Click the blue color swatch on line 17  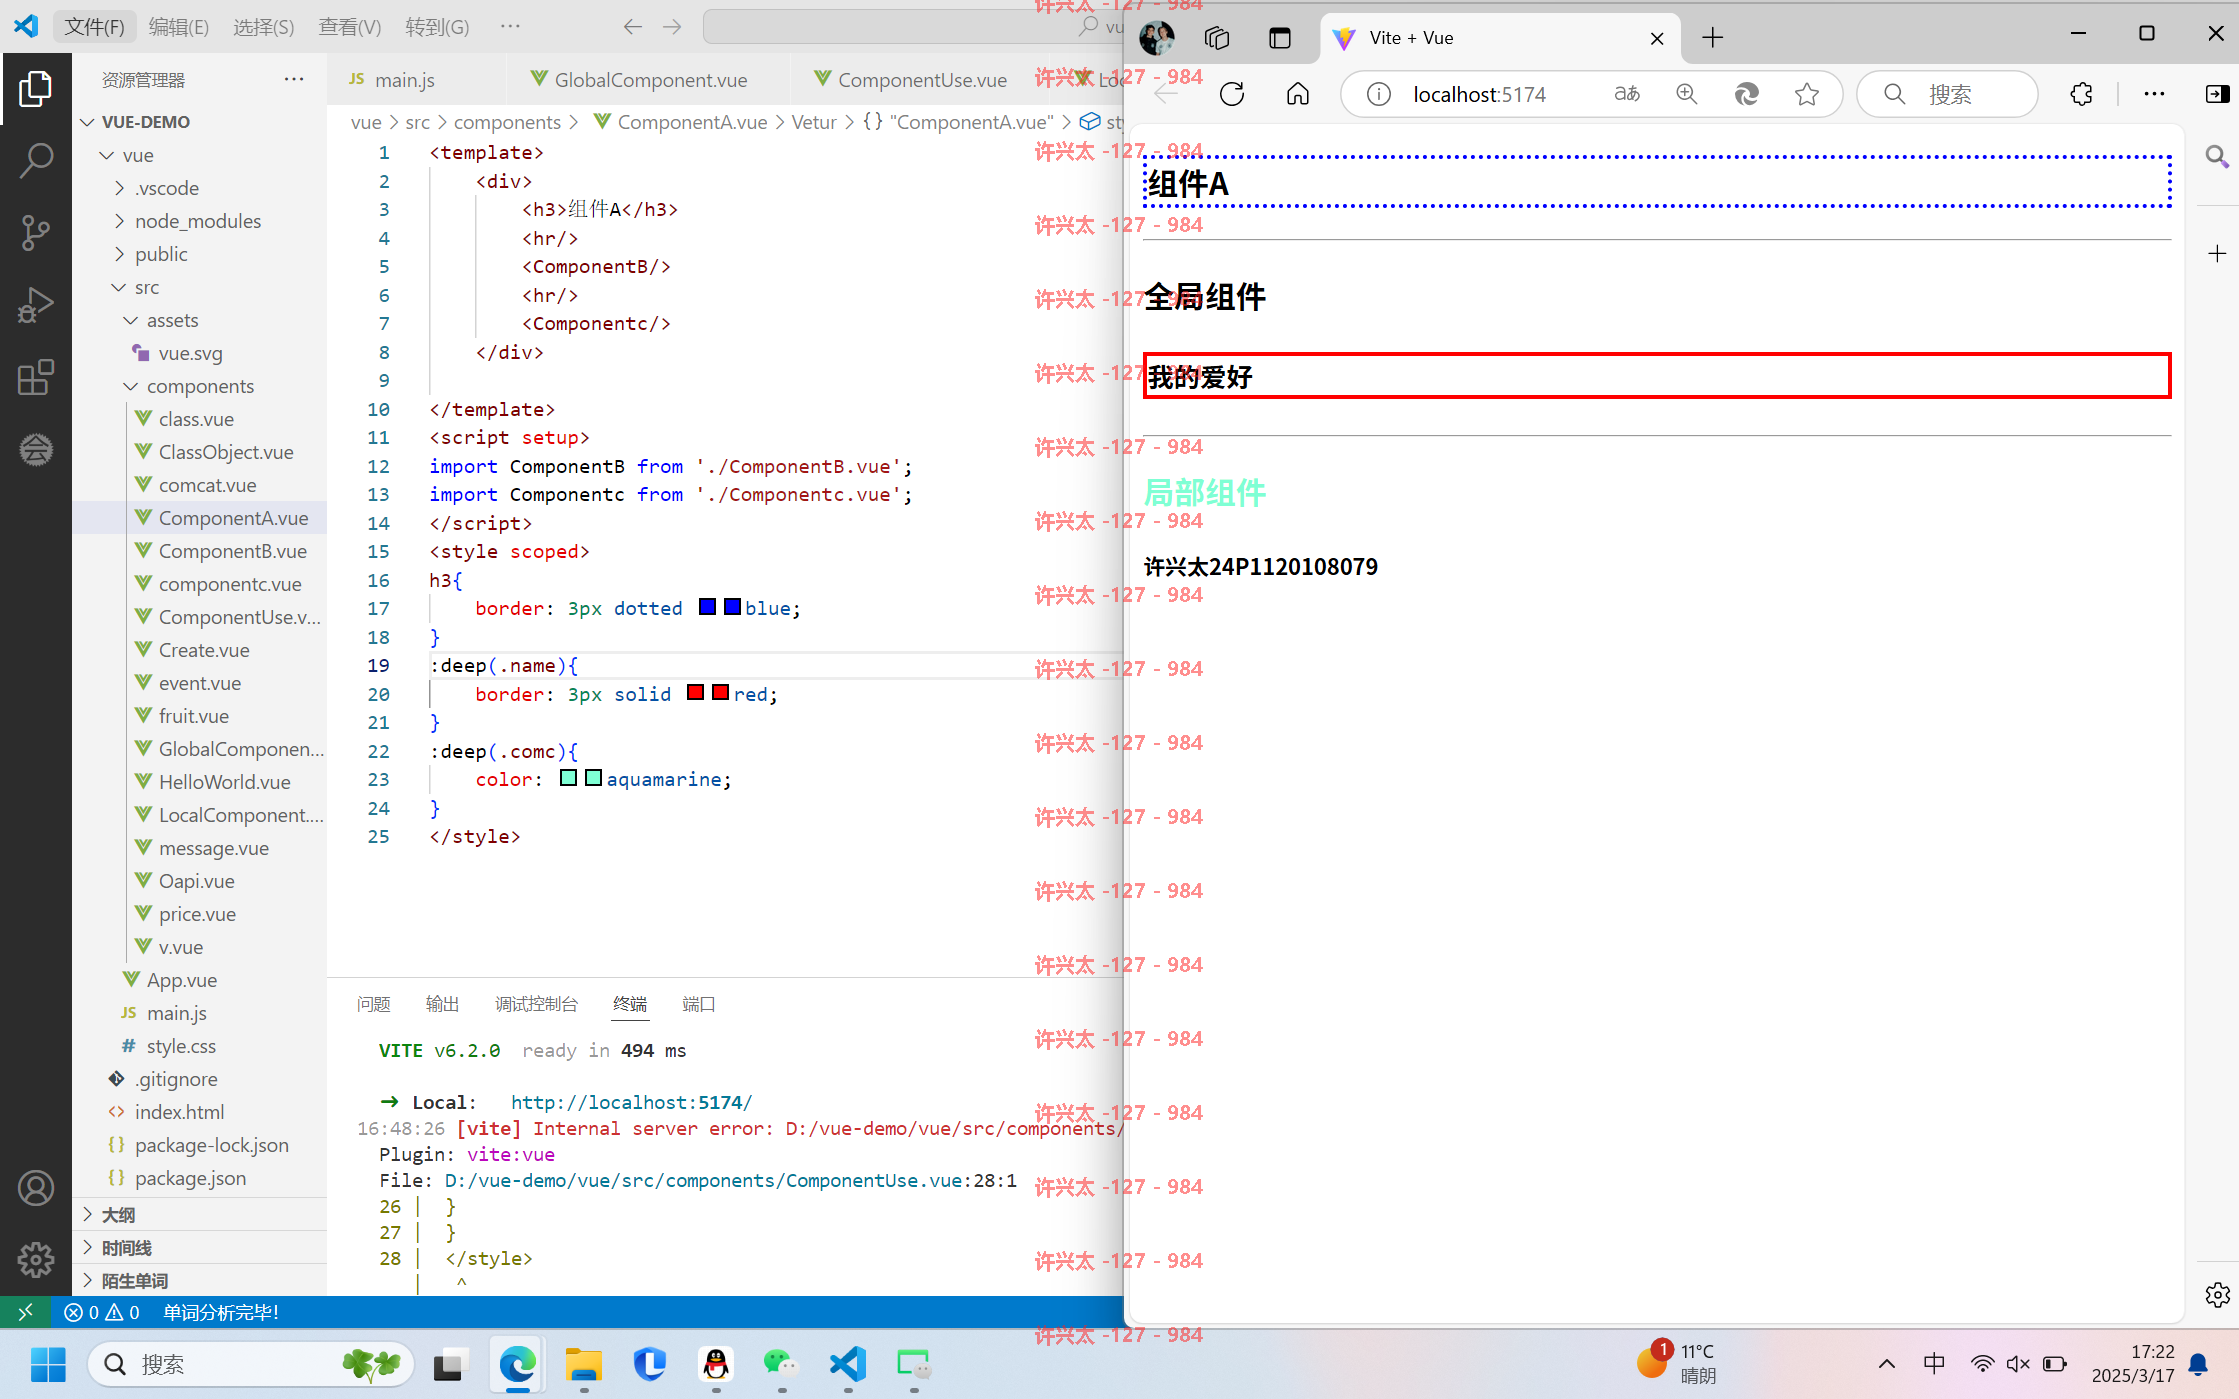[x=708, y=607]
